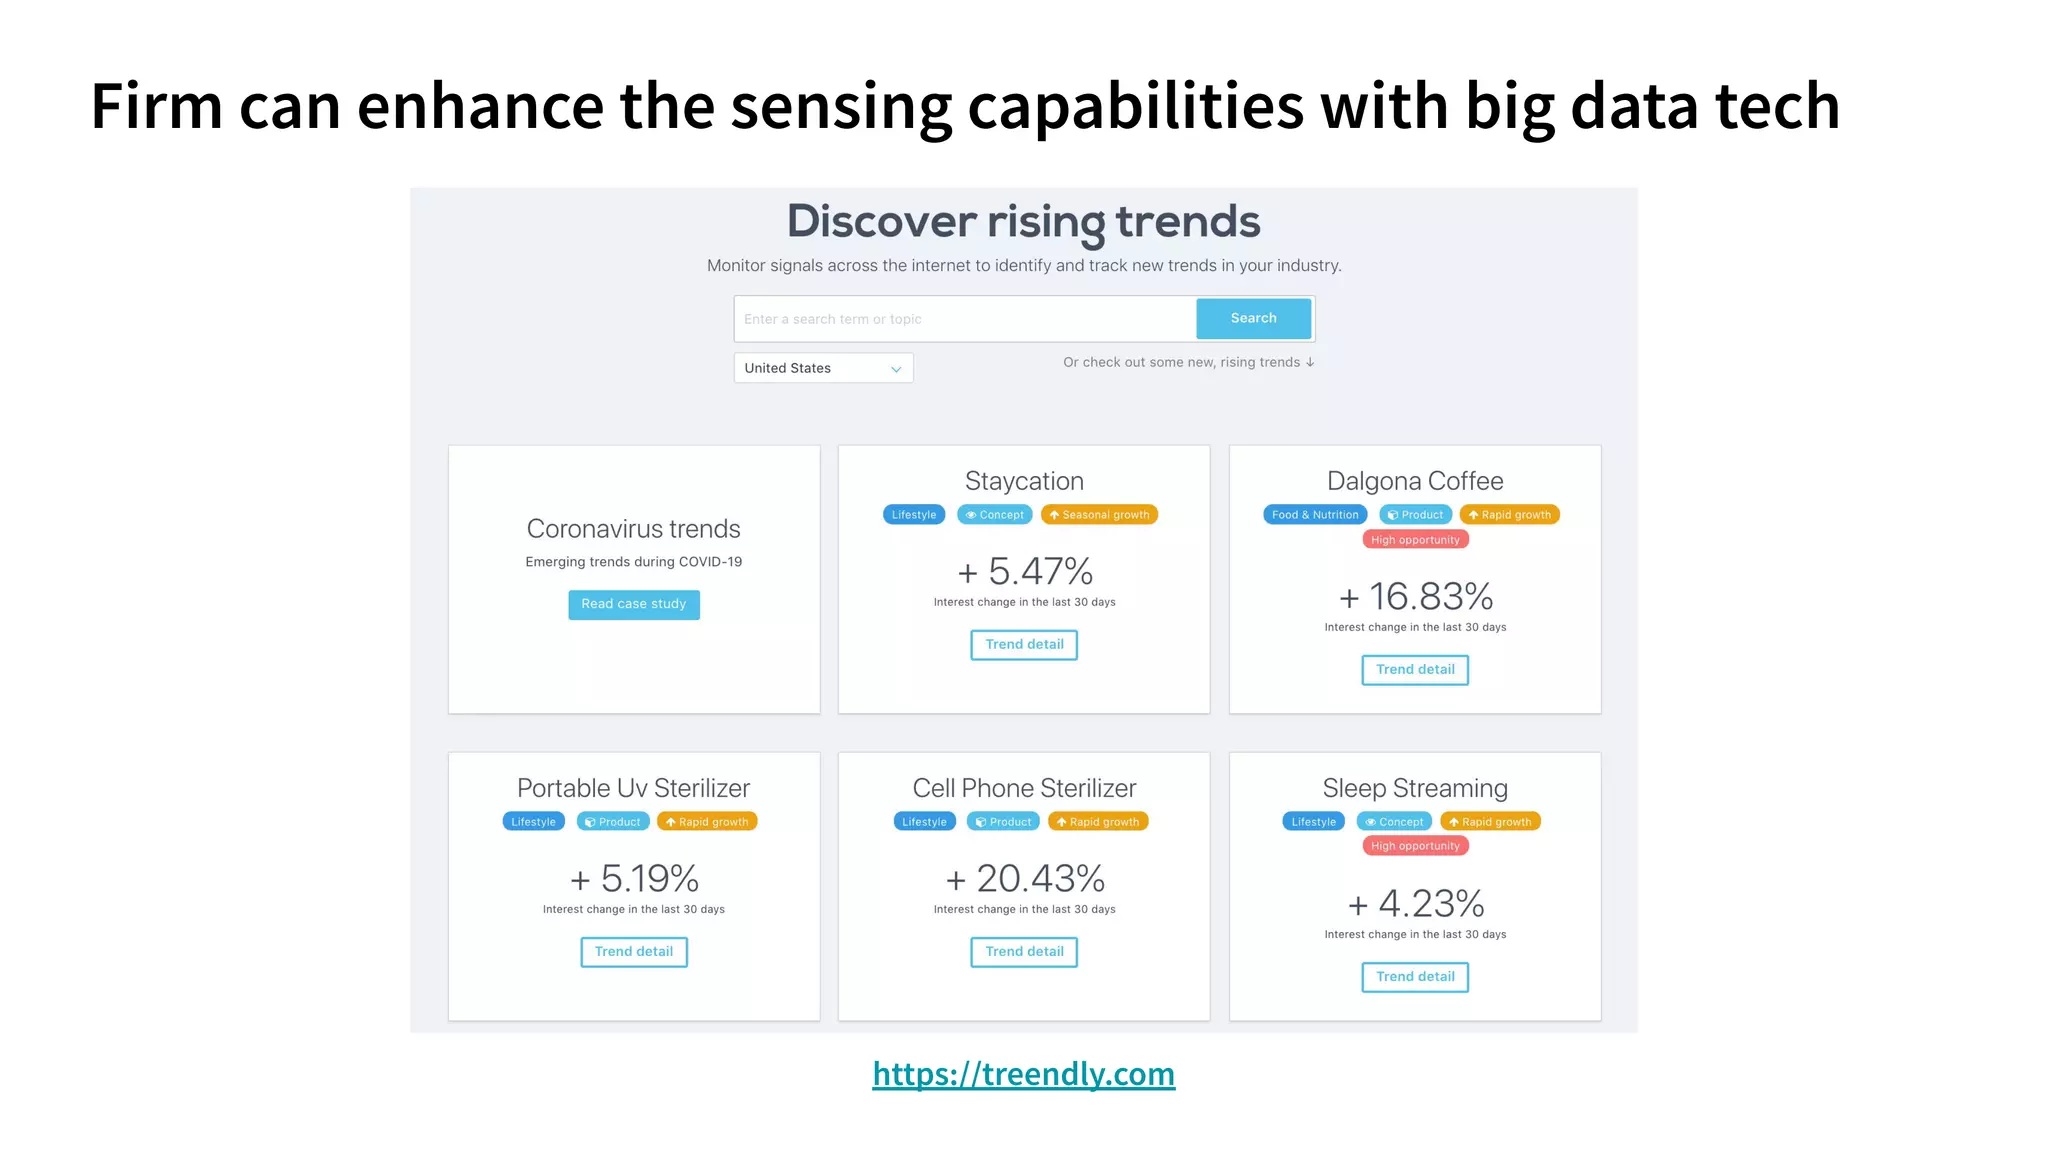
Task: Click the Concept tag on Staycation
Action: [x=995, y=515]
